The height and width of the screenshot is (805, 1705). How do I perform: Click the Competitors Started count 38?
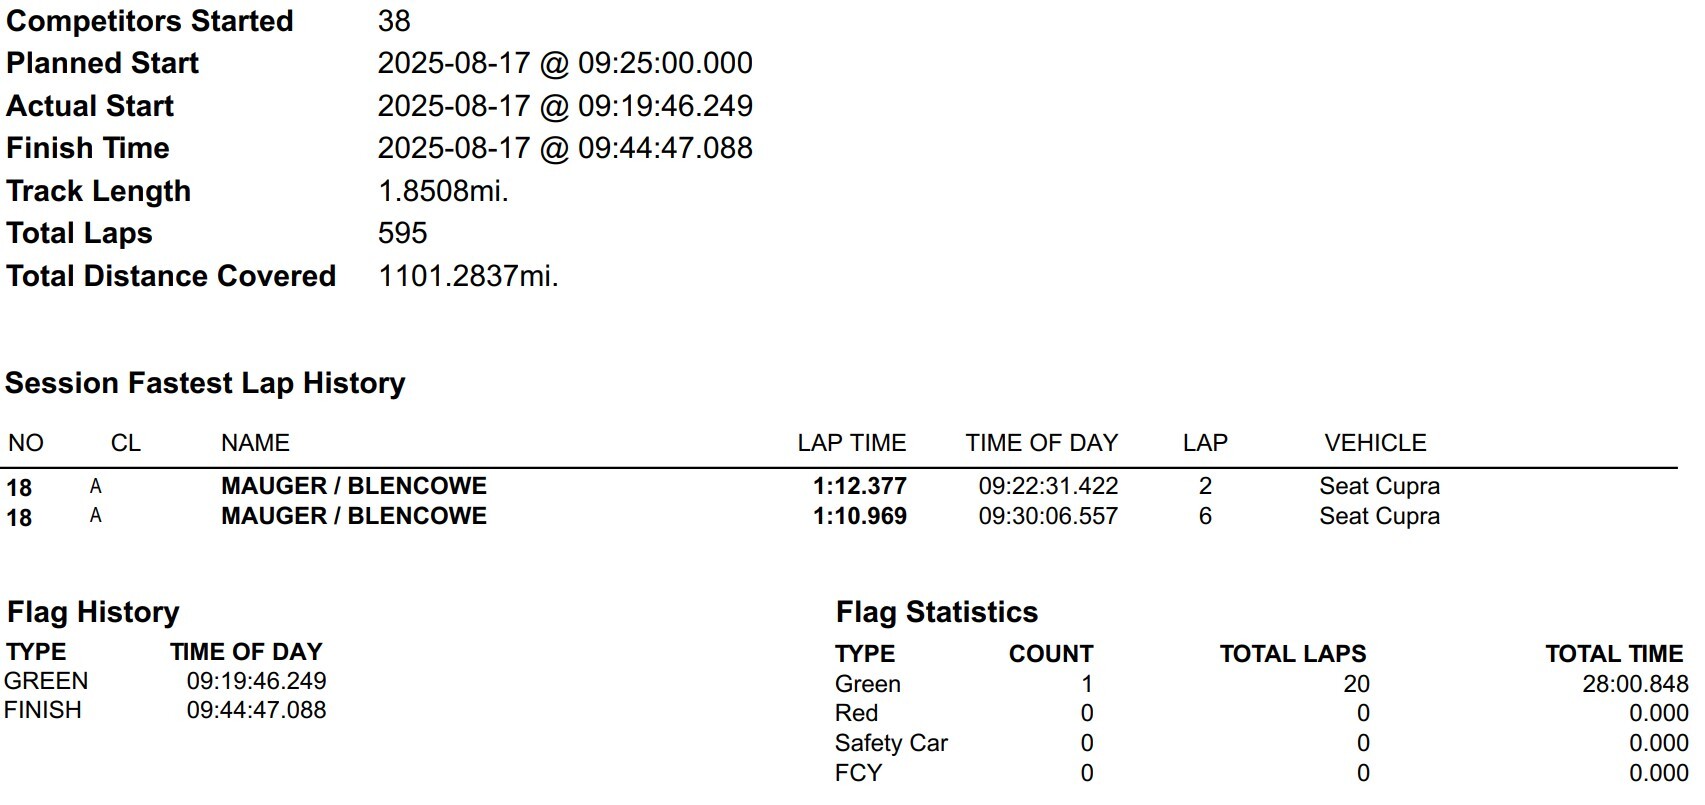pos(394,21)
